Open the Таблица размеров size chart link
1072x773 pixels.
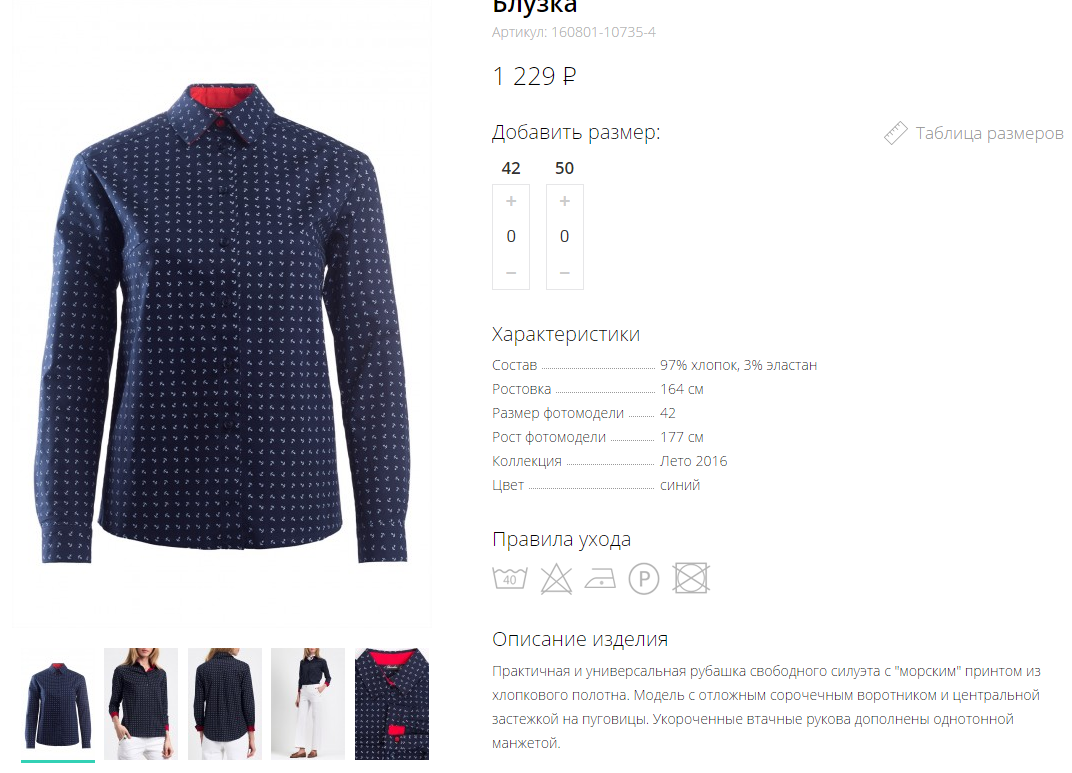(x=989, y=133)
